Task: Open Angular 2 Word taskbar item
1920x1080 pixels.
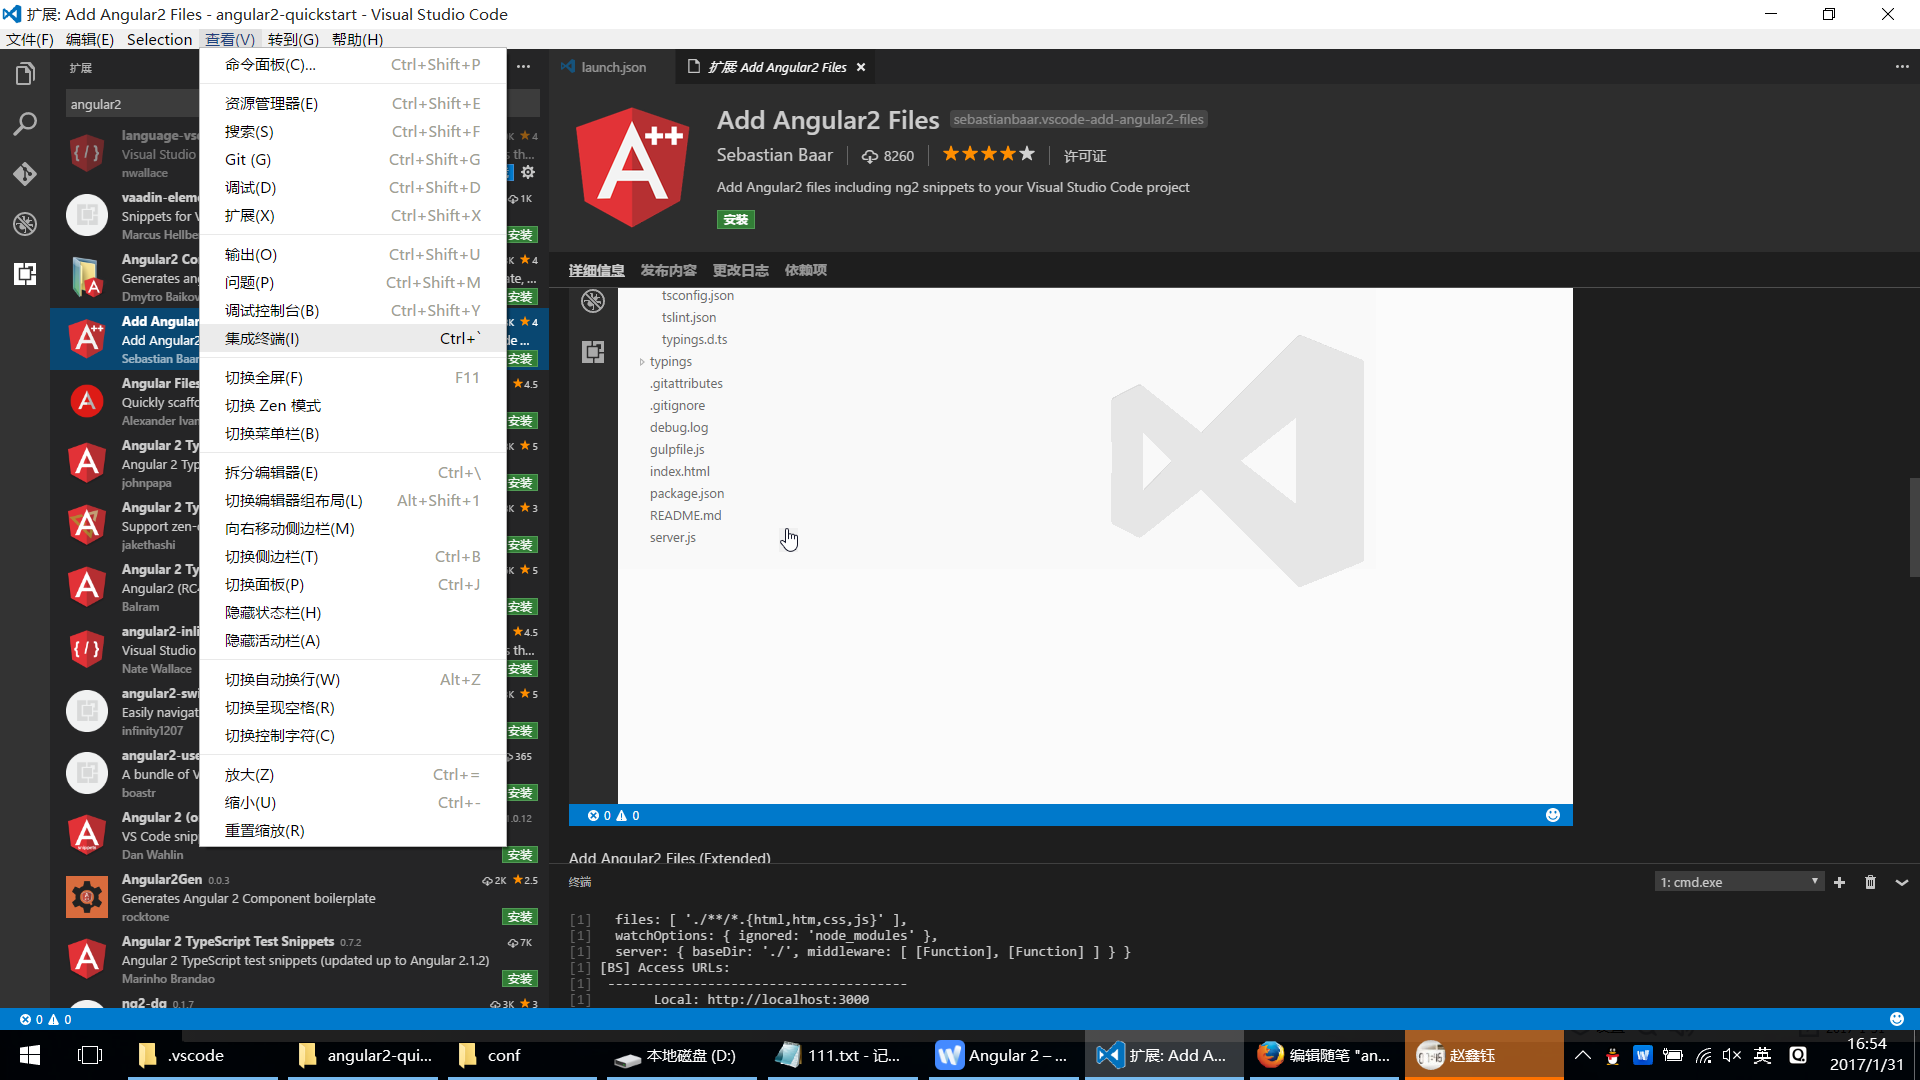Action: pyautogui.click(x=1003, y=1055)
